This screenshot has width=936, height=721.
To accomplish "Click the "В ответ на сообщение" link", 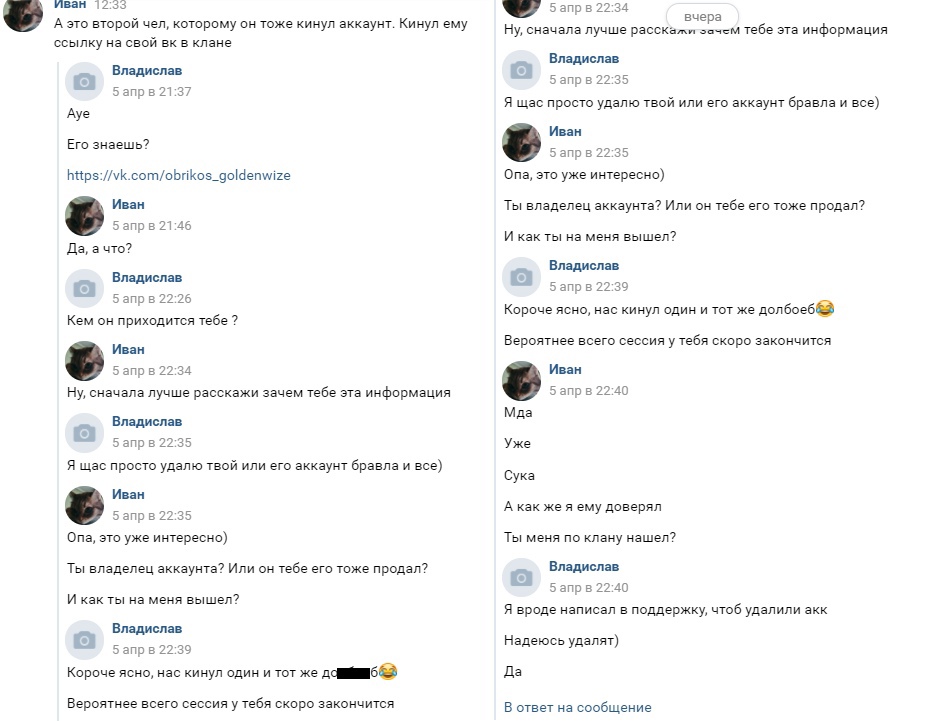I will (x=577, y=707).
